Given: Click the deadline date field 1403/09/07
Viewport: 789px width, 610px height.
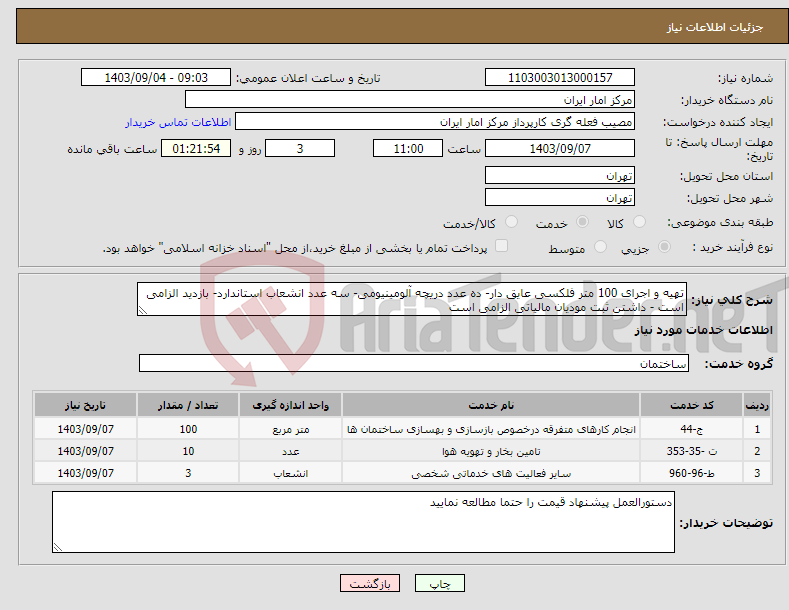Looking at the screenshot, I should click(560, 148).
